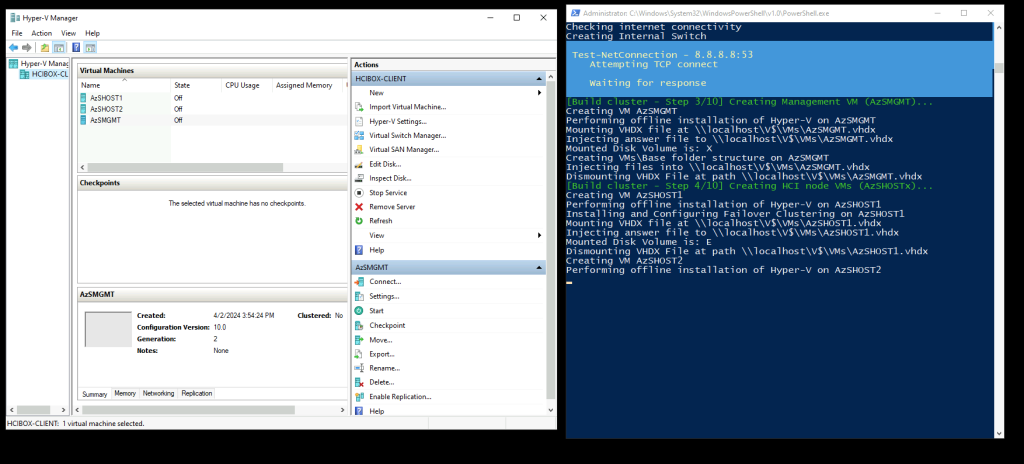Sort virtual machines by Name column
This screenshot has width=1024, height=464.
point(123,85)
